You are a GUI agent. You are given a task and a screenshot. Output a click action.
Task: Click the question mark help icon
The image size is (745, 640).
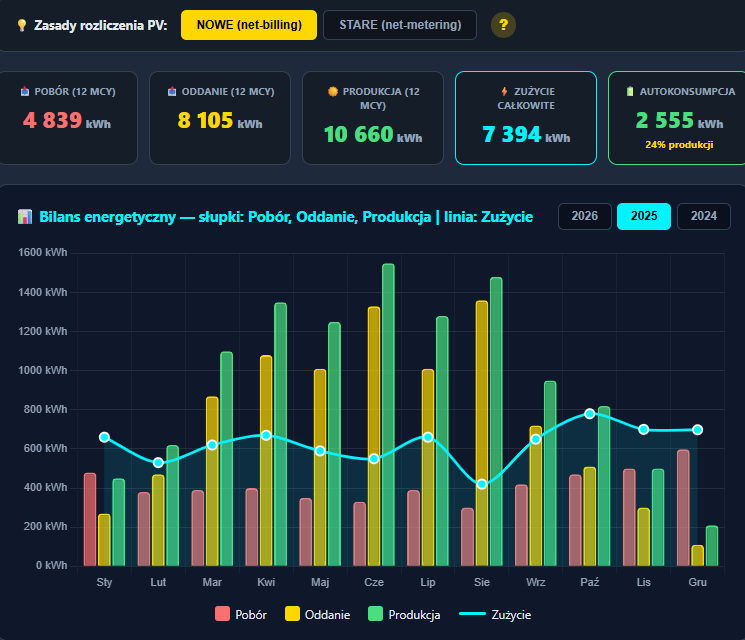click(505, 25)
